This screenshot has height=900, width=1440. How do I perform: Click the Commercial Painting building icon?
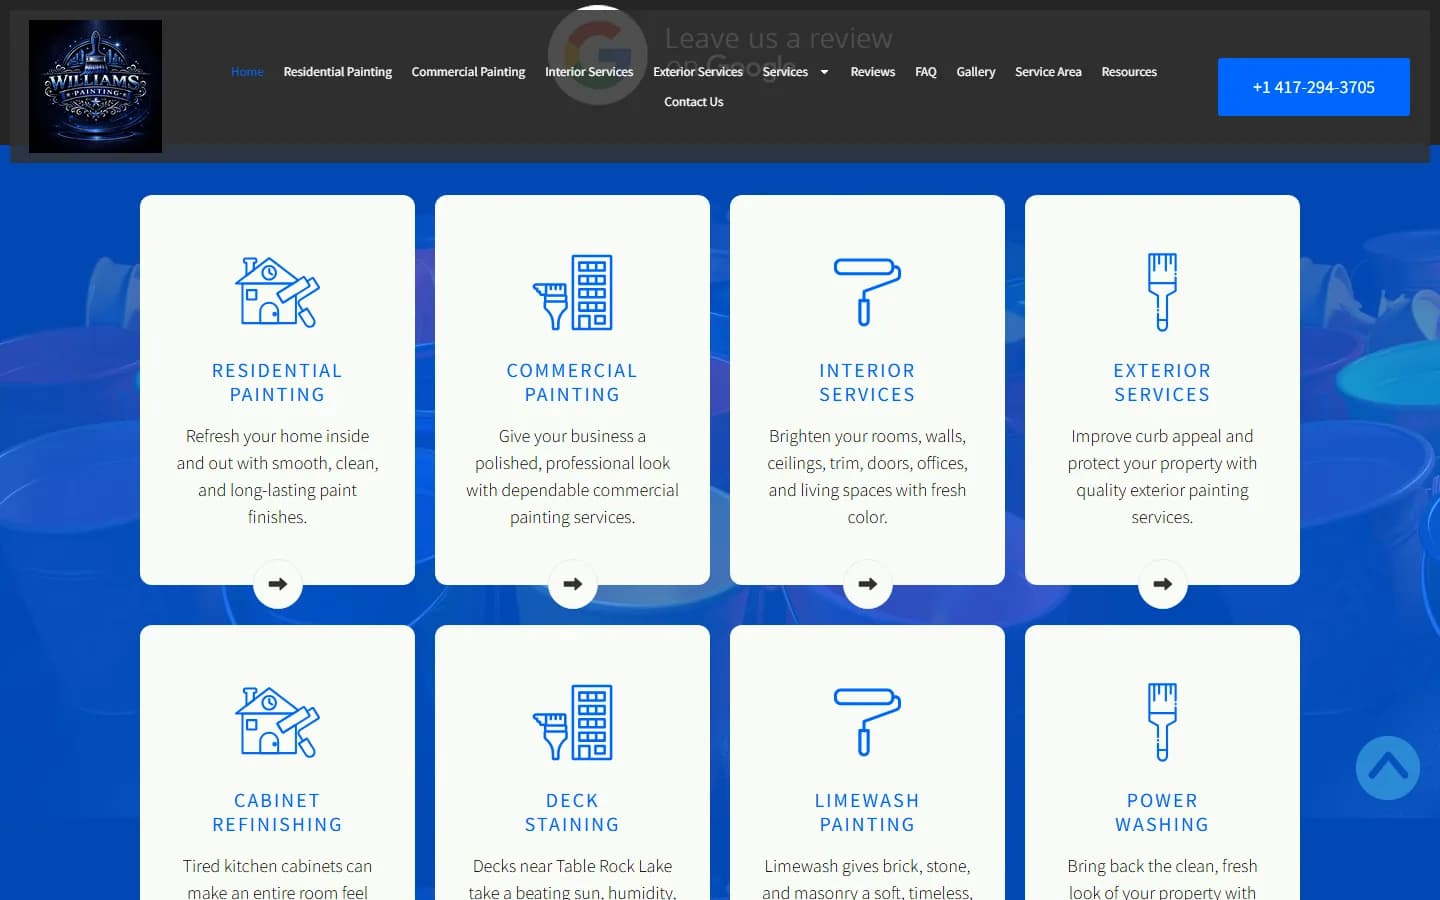[572, 291]
